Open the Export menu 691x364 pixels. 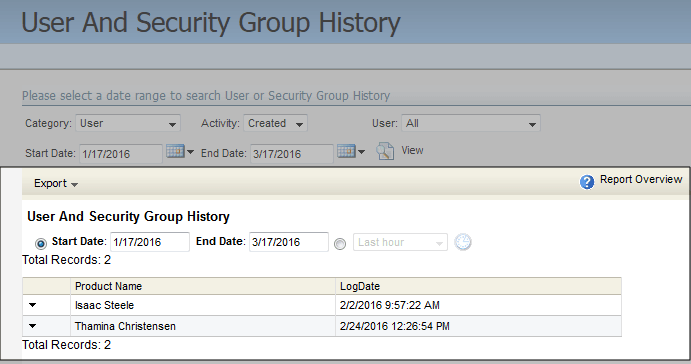[x=56, y=183]
